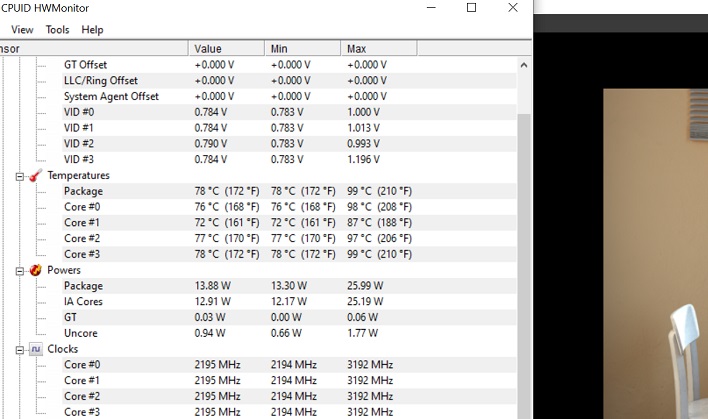Click VID #3 max value 1.196 V
The height and width of the screenshot is (419, 708).
[x=363, y=160]
